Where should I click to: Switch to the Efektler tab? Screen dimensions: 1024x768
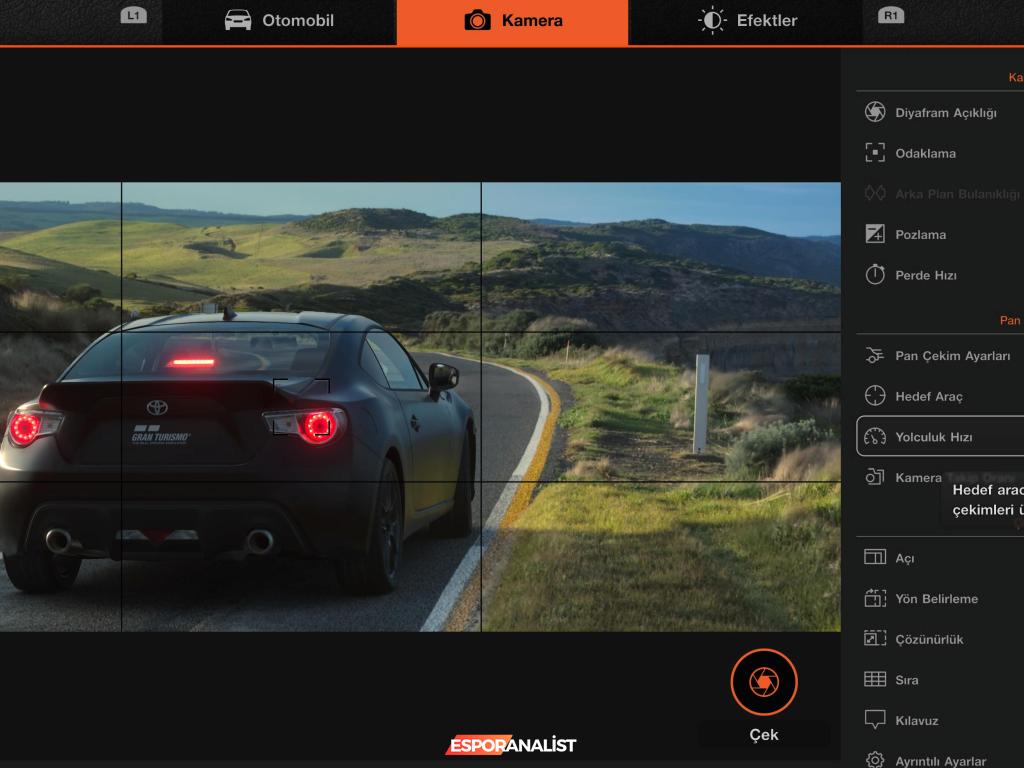tap(747, 21)
